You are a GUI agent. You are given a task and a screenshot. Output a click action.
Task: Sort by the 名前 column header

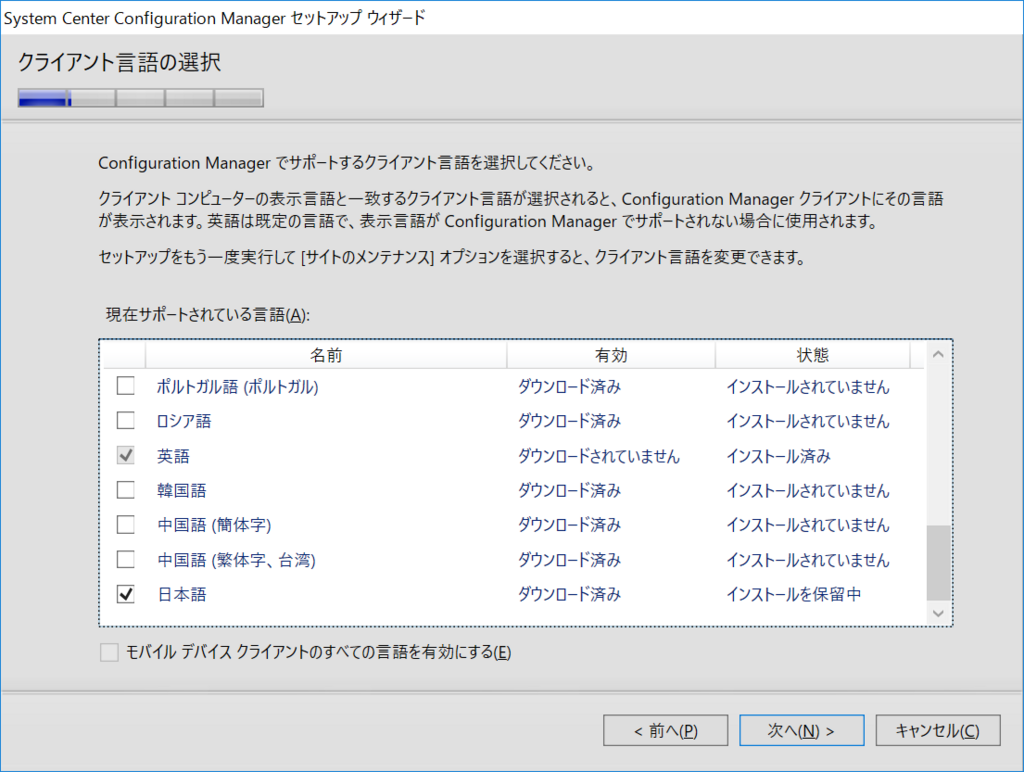click(x=326, y=355)
